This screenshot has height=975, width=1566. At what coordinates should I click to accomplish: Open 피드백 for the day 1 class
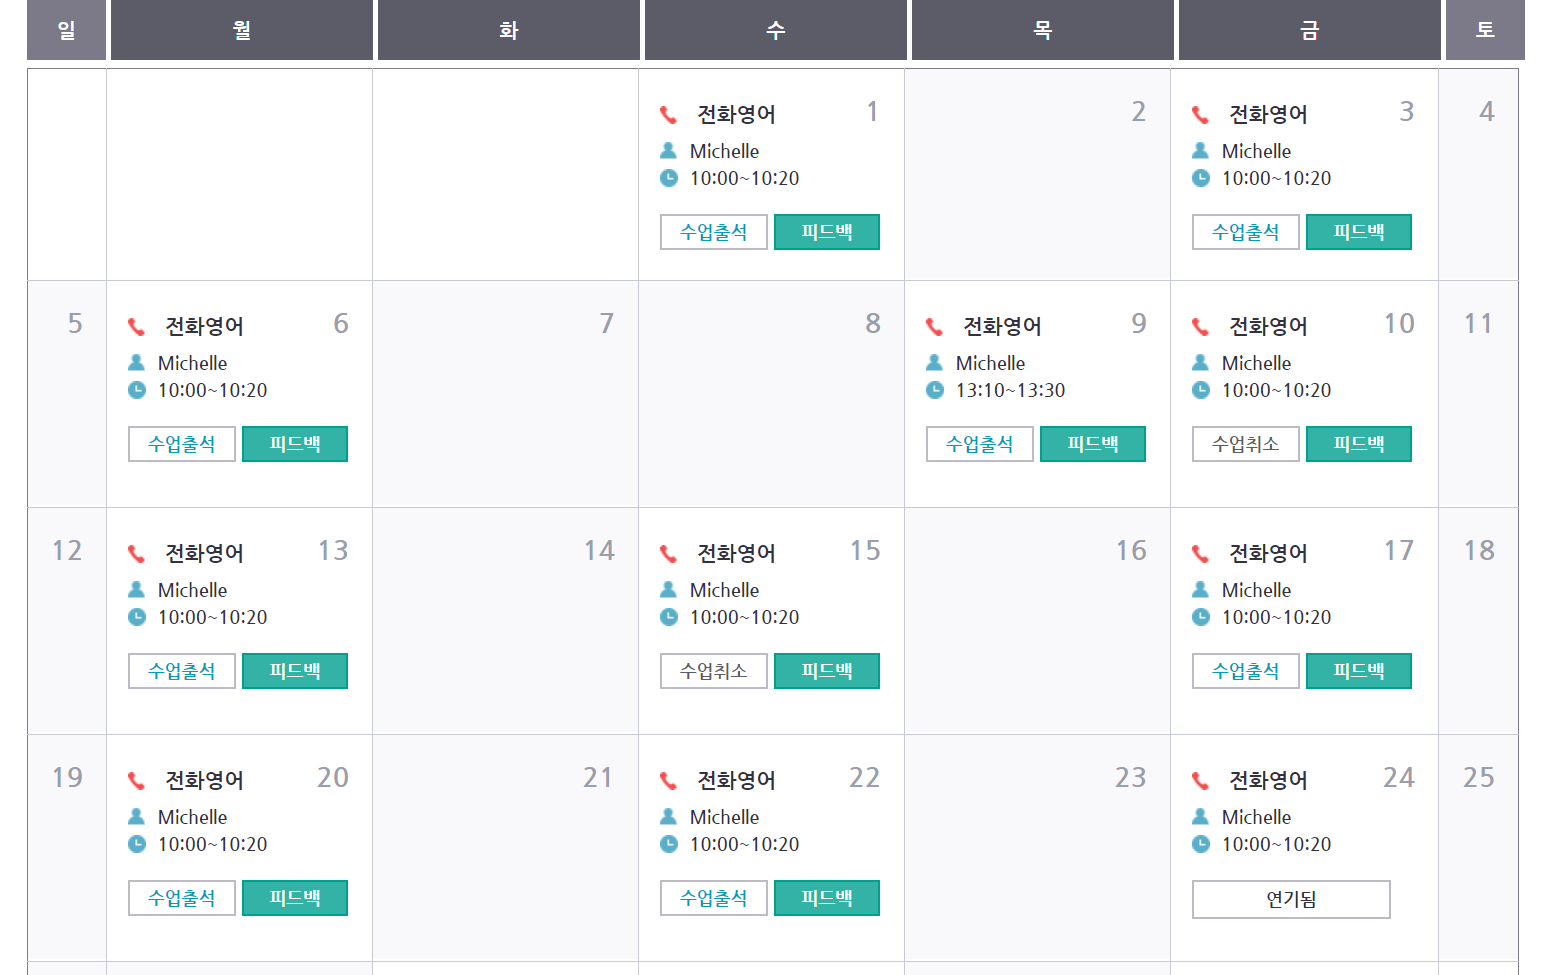pos(827,232)
